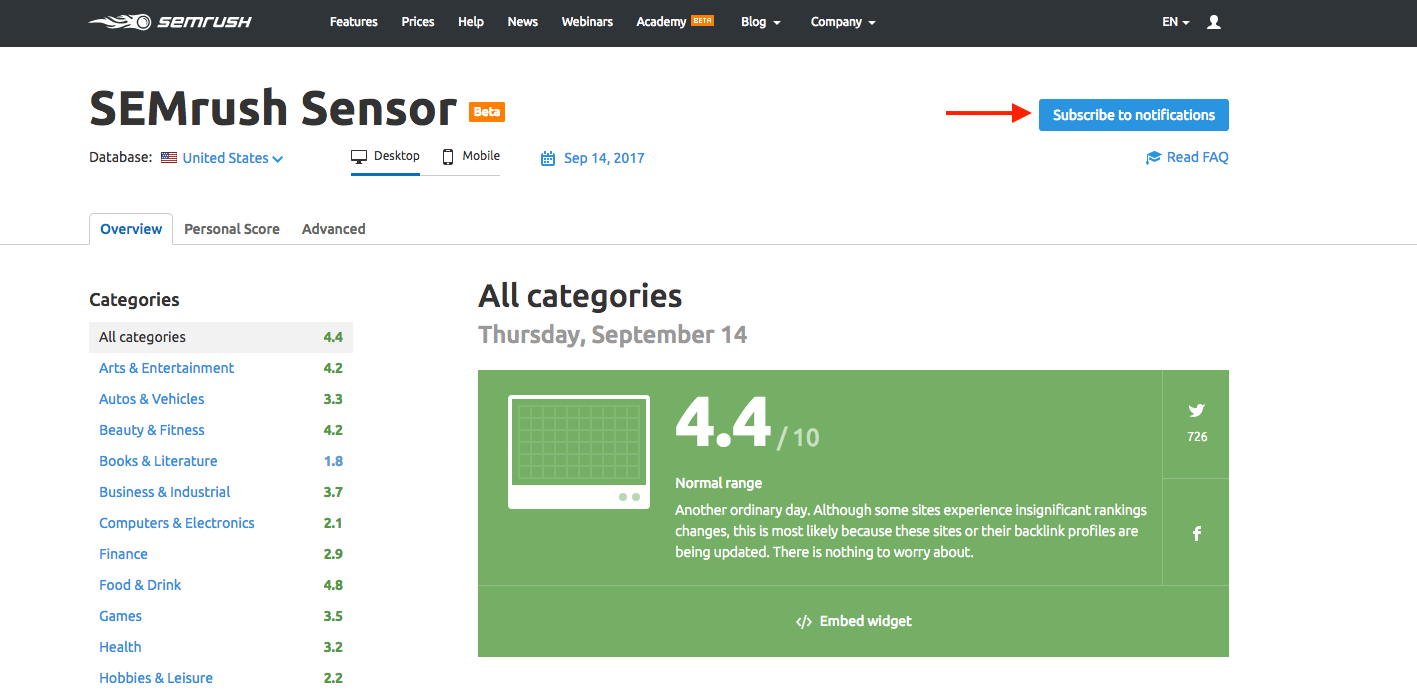Click Subscribe to notifications button

point(1134,115)
